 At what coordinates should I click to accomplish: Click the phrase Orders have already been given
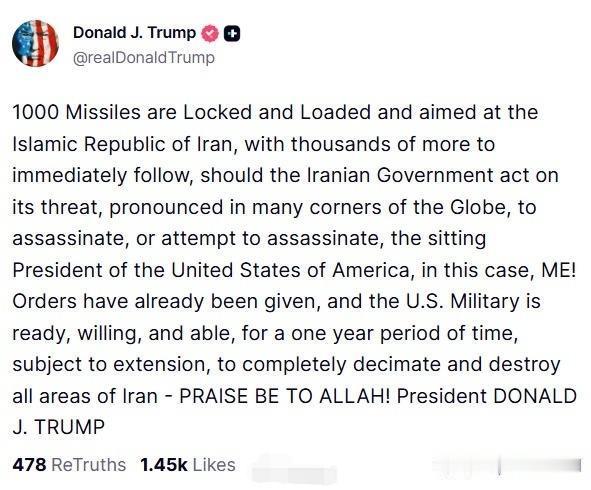tap(167, 301)
